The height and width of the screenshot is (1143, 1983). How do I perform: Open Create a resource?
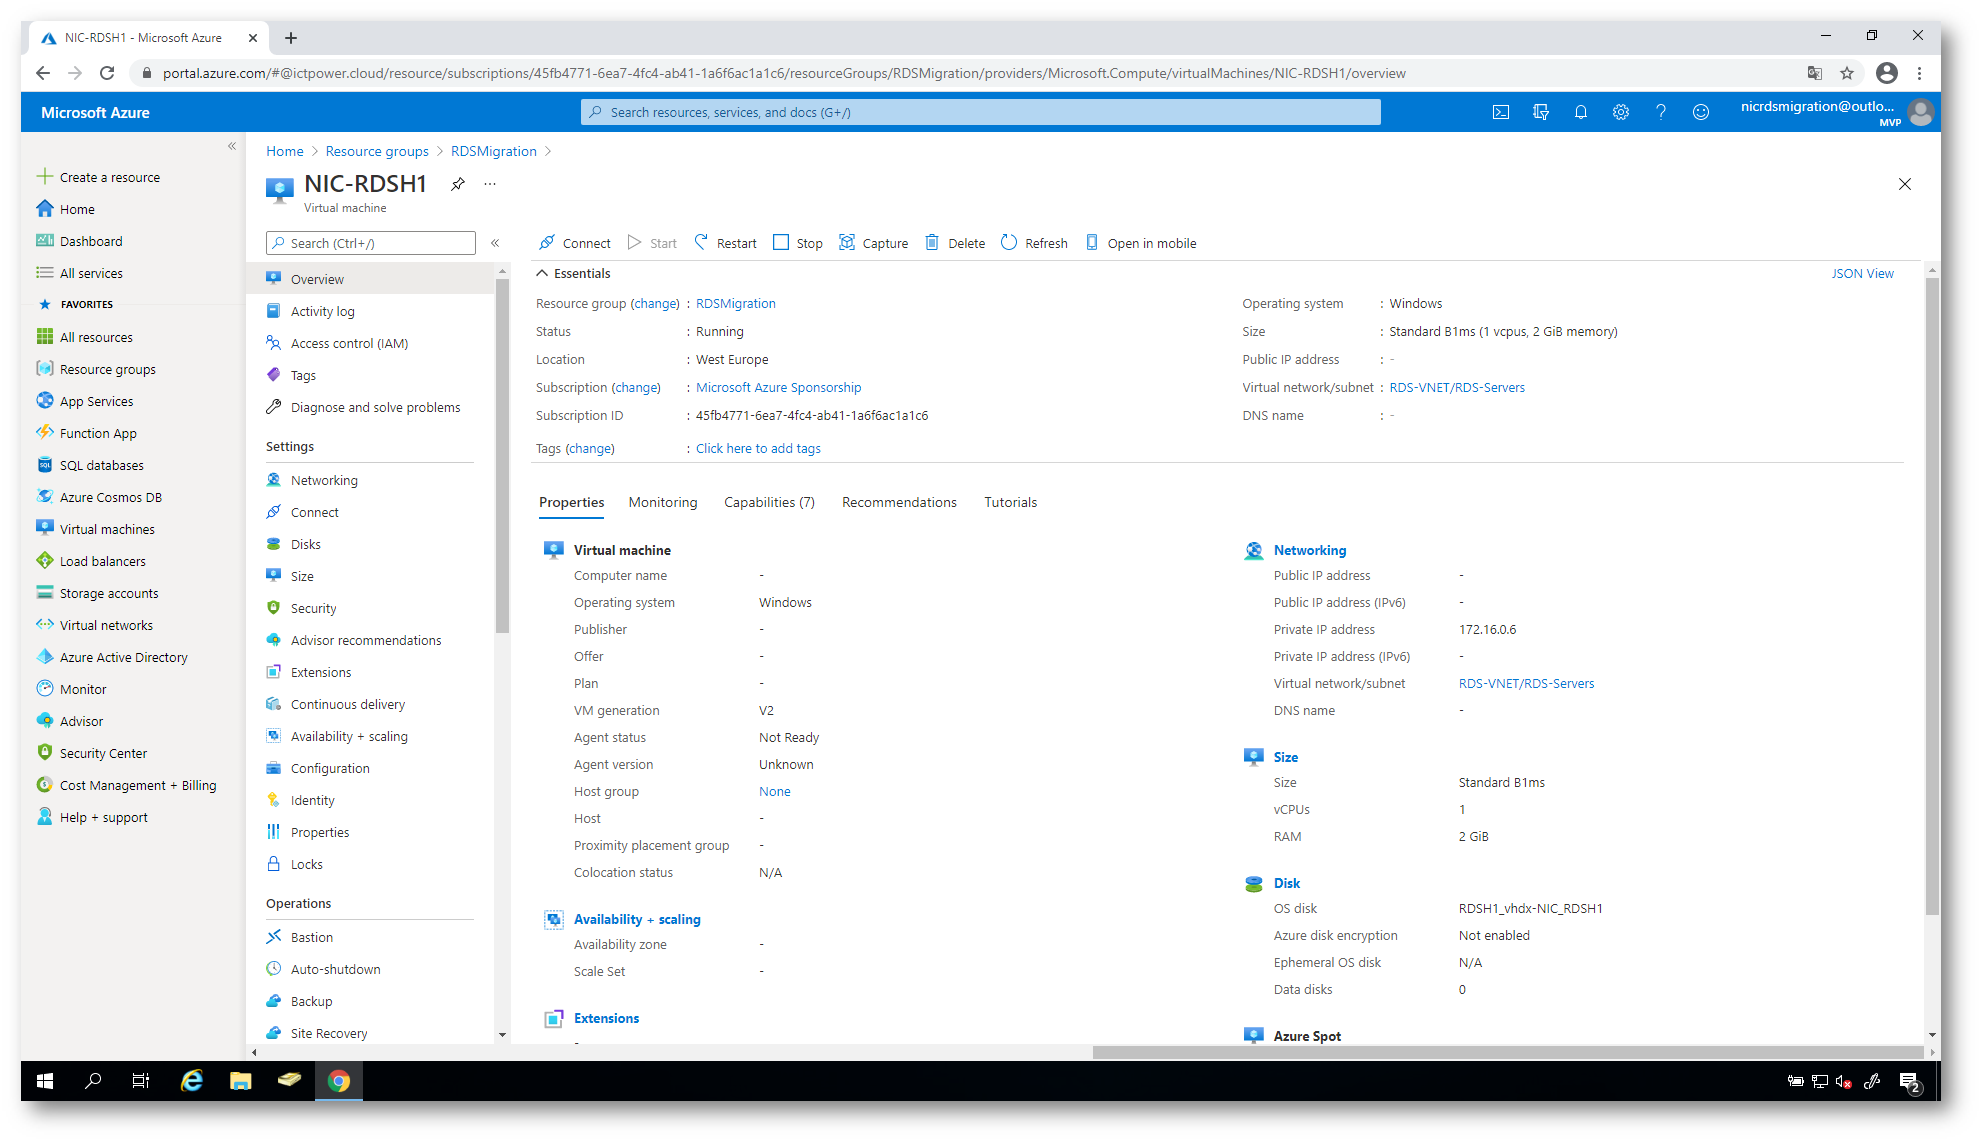coord(98,177)
